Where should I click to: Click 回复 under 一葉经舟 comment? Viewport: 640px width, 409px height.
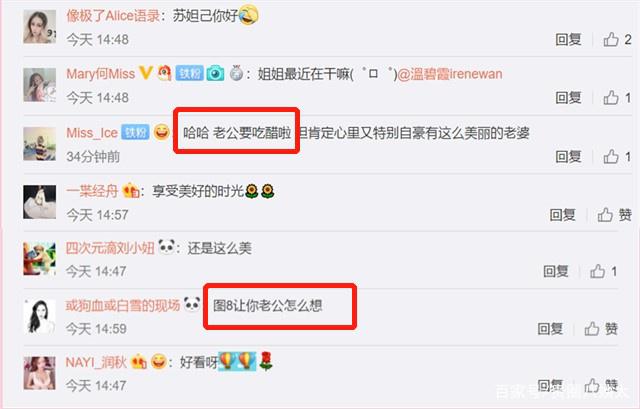click(562, 215)
